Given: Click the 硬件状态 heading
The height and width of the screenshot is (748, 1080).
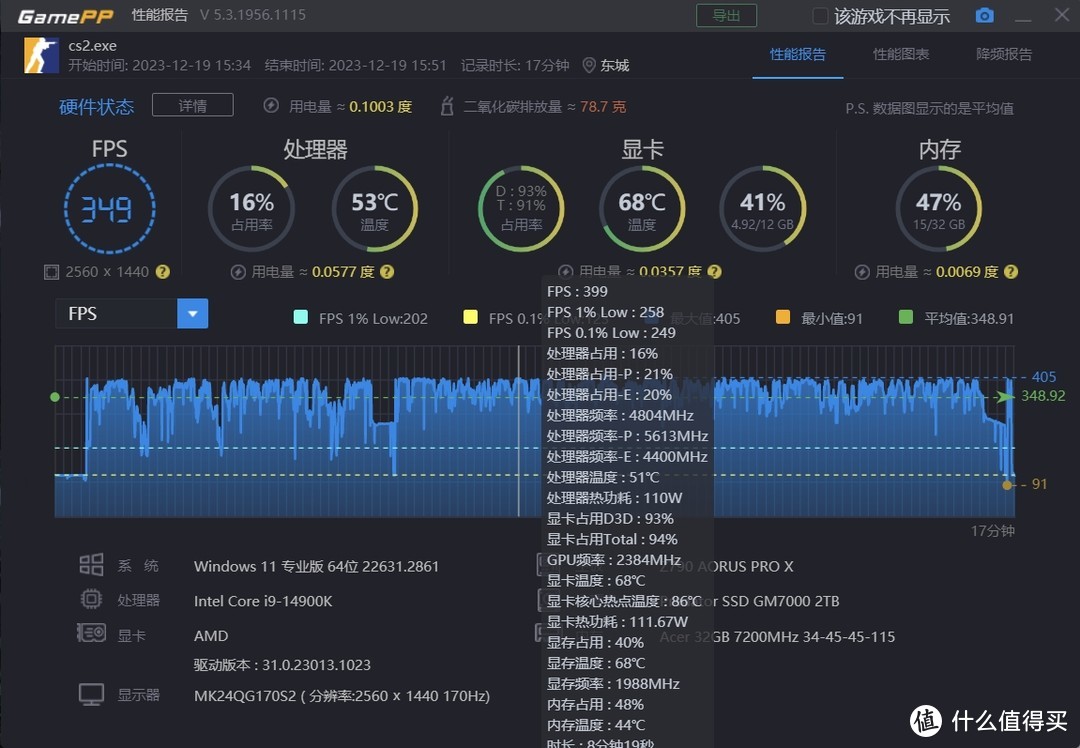Looking at the screenshot, I should 96,107.
